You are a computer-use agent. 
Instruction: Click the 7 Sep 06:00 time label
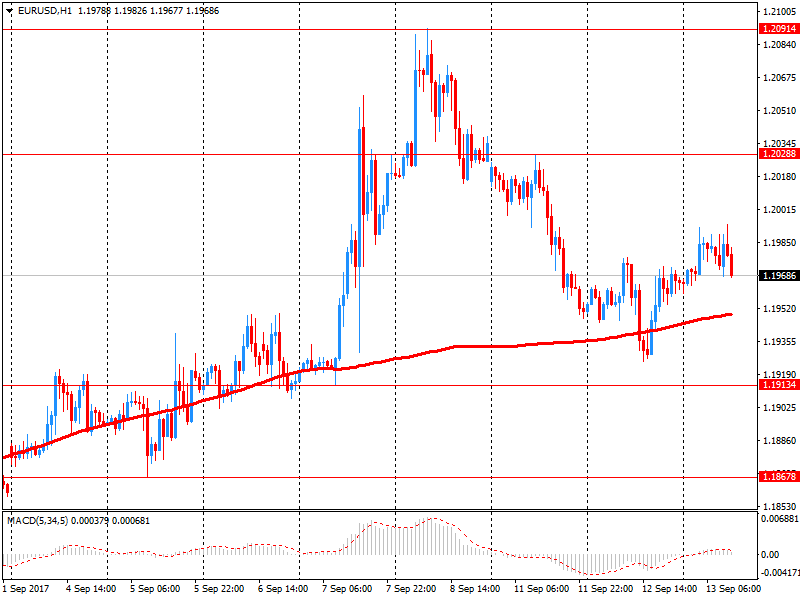click(x=347, y=589)
